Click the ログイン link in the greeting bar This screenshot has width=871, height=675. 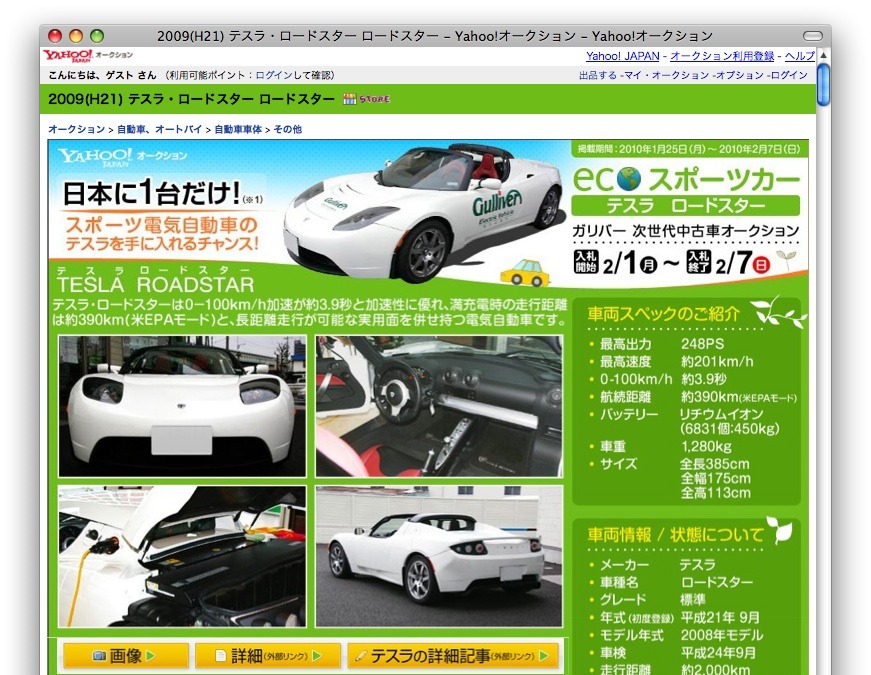pyautogui.click(x=273, y=76)
